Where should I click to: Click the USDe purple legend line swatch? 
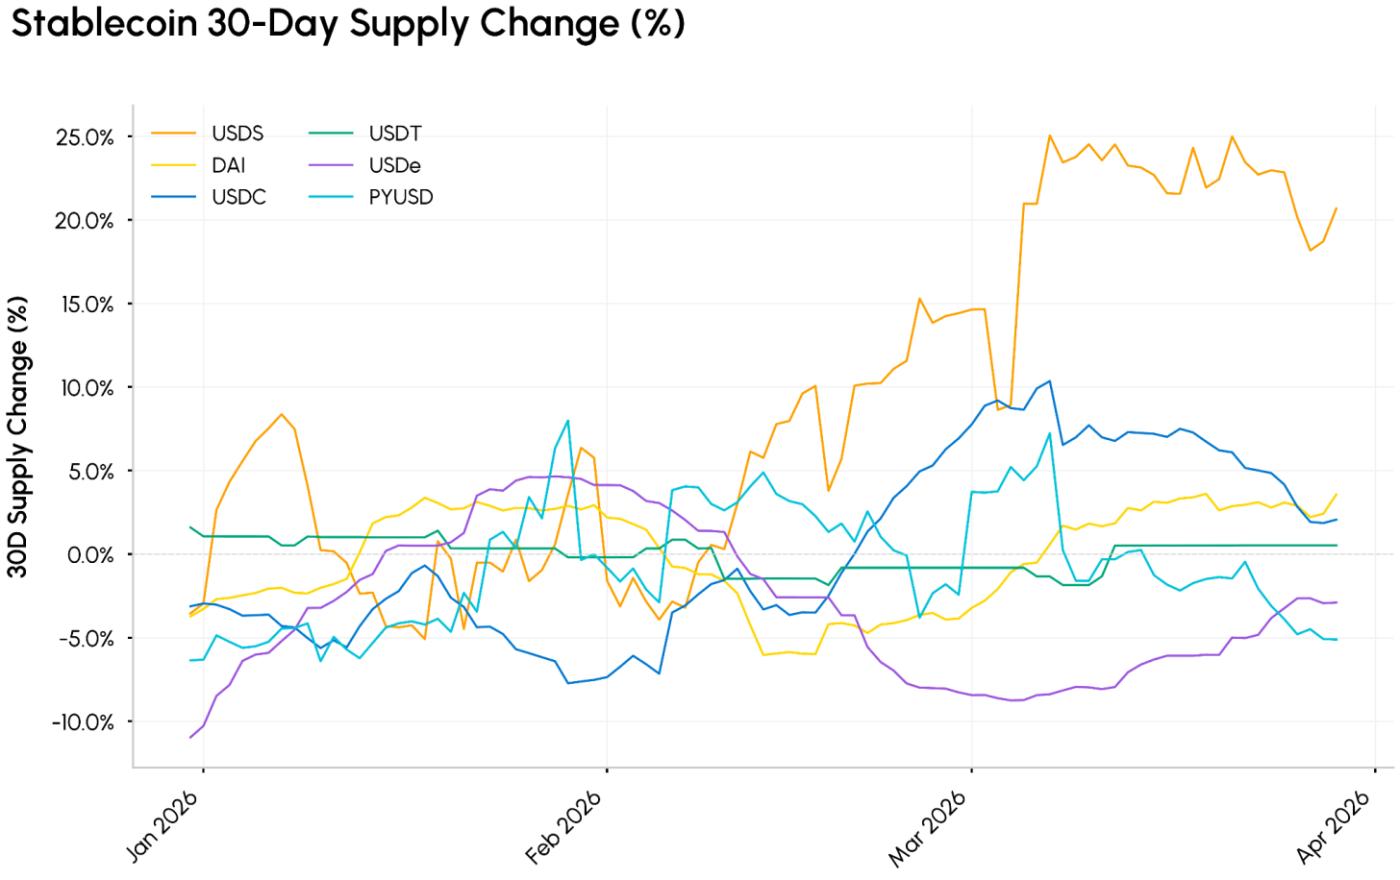[x=331, y=165]
